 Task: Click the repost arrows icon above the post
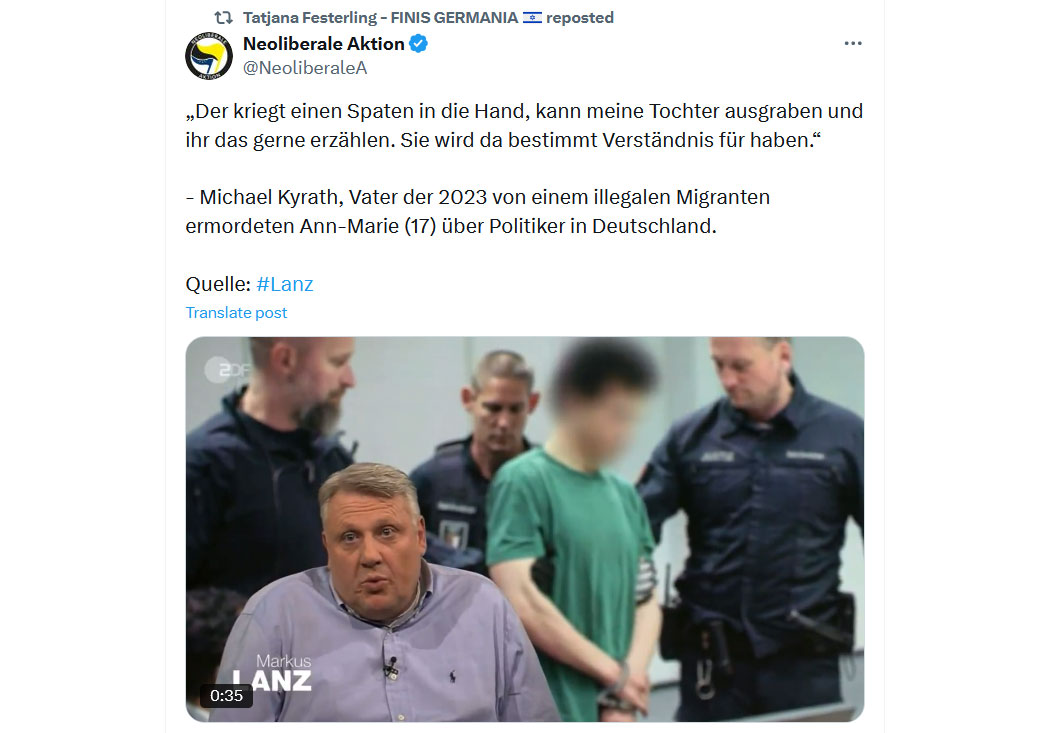223,17
